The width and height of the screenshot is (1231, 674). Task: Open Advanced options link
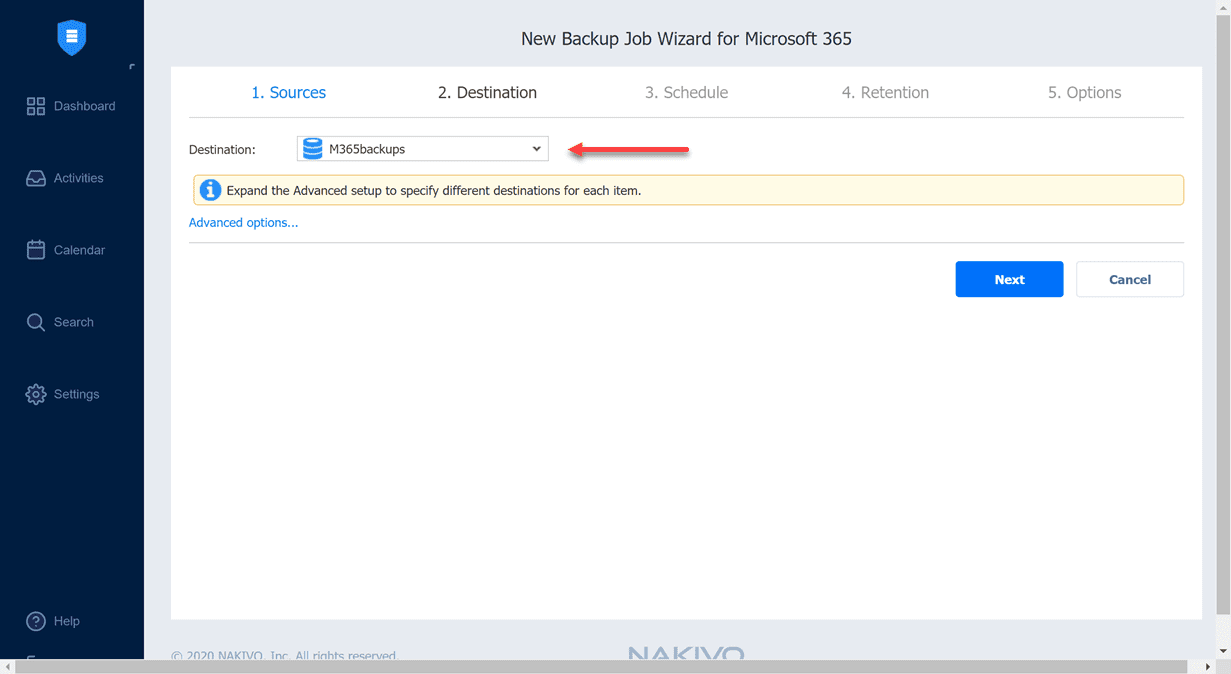[x=243, y=222]
